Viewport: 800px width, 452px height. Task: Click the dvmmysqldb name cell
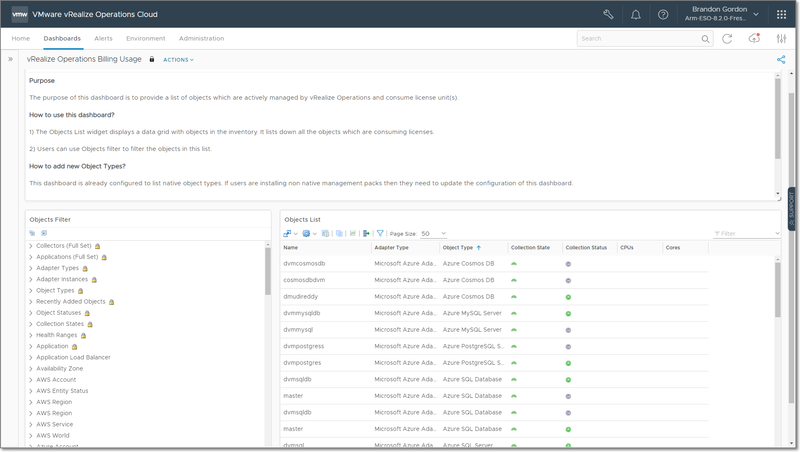tap(302, 313)
